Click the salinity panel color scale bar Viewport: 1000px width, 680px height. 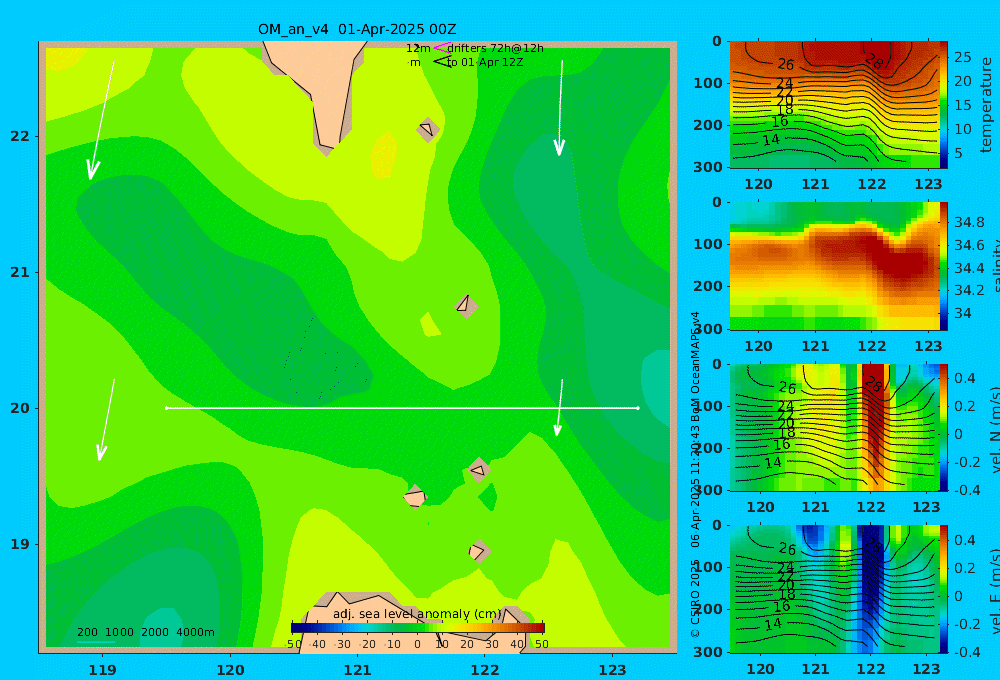click(944, 266)
